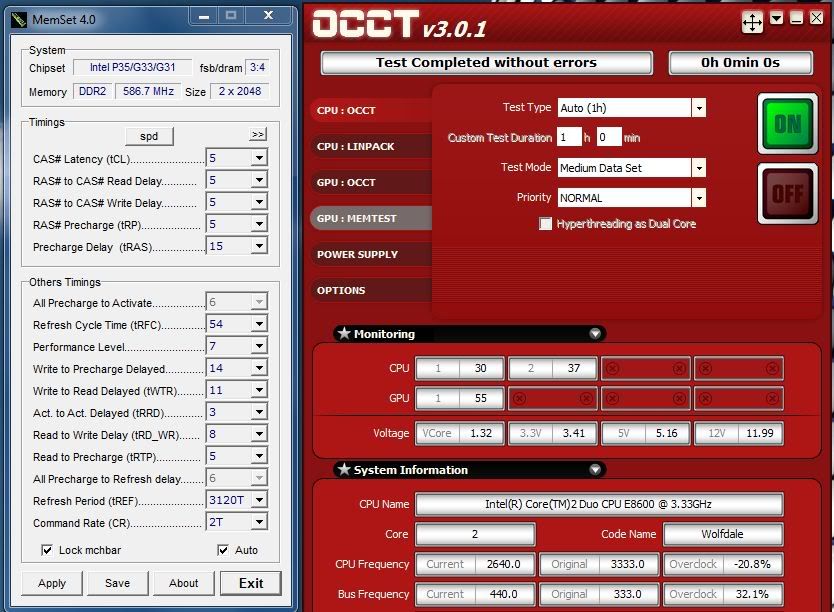834x612 pixels.
Task: Open the Test Mode dropdown
Action: 699,168
